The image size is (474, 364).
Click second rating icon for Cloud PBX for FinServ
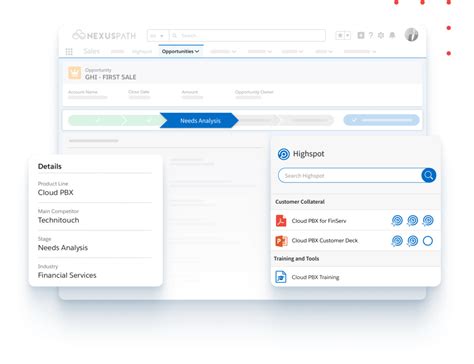click(x=413, y=220)
